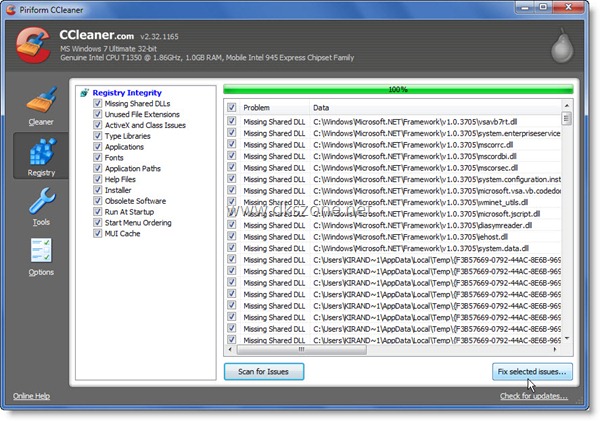600x421 pixels.
Task: Click the horizontal scrollbar right arrow
Action: (555, 349)
